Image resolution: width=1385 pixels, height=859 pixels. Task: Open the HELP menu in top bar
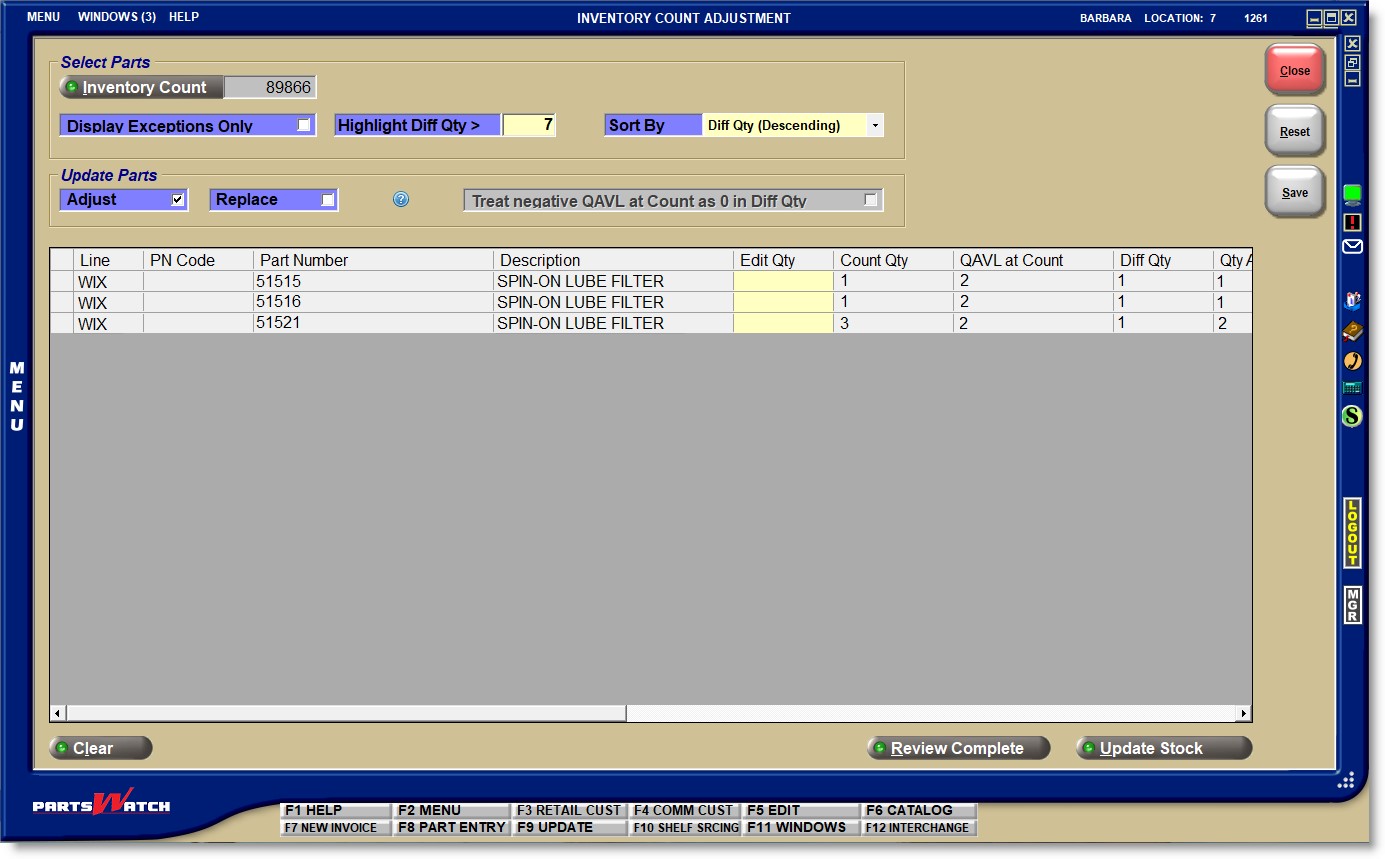pyautogui.click(x=184, y=17)
